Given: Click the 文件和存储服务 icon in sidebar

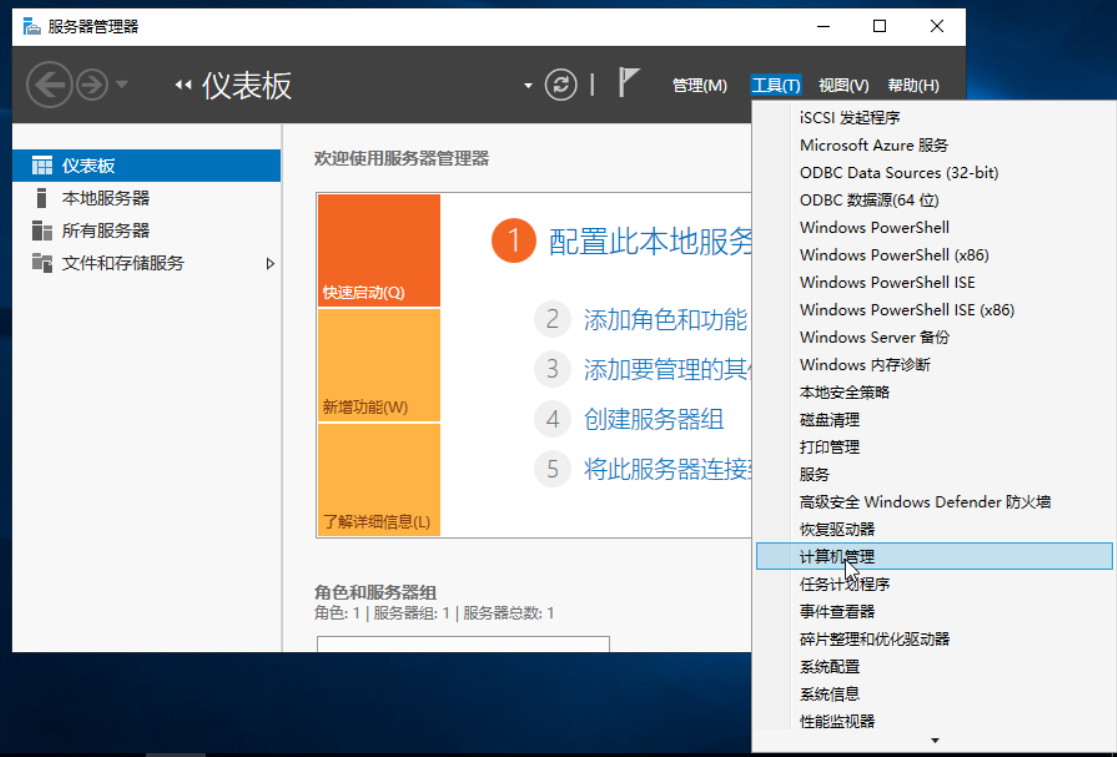Looking at the screenshot, I should pos(42,263).
